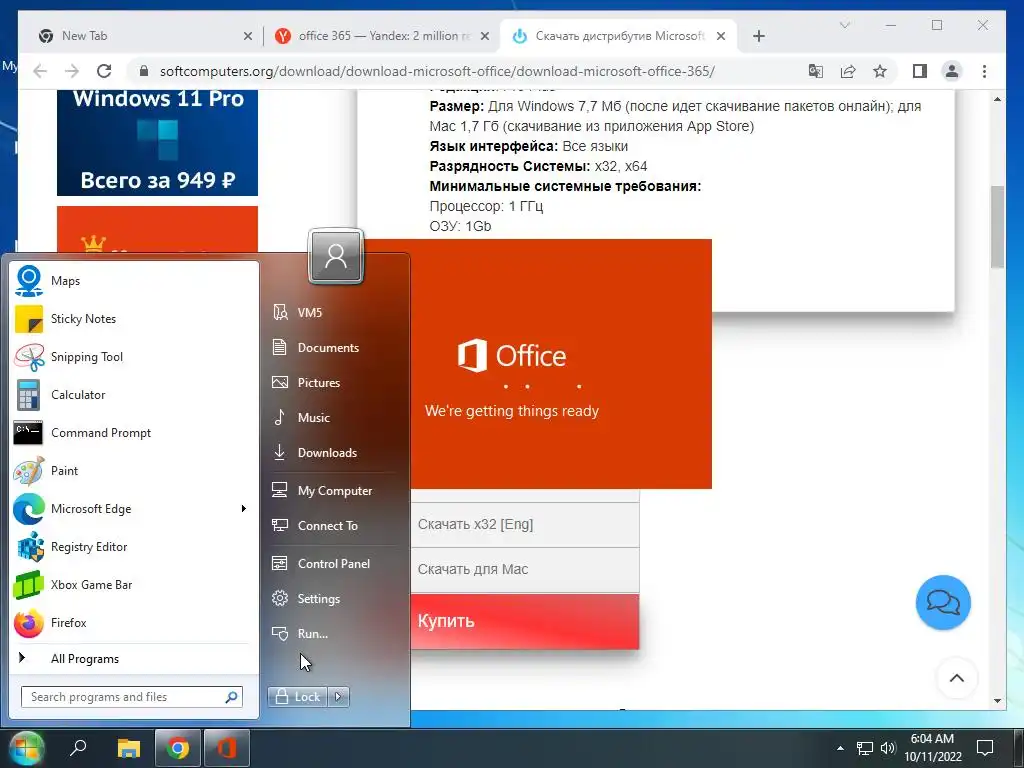This screenshot has width=1024, height=768.
Task: Reload the current page
Action: (x=104, y=71)
